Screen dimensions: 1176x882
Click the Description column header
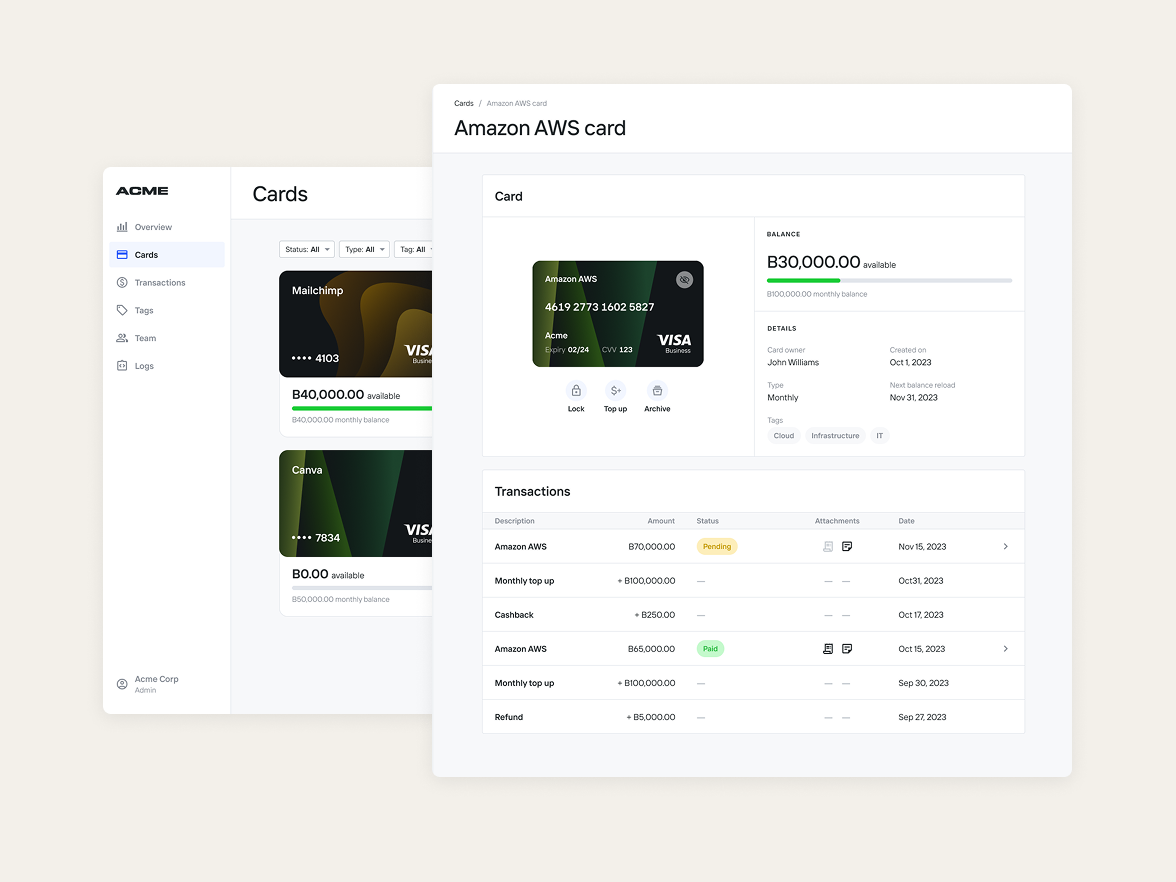pyautogui.click(x=514, y=521)
